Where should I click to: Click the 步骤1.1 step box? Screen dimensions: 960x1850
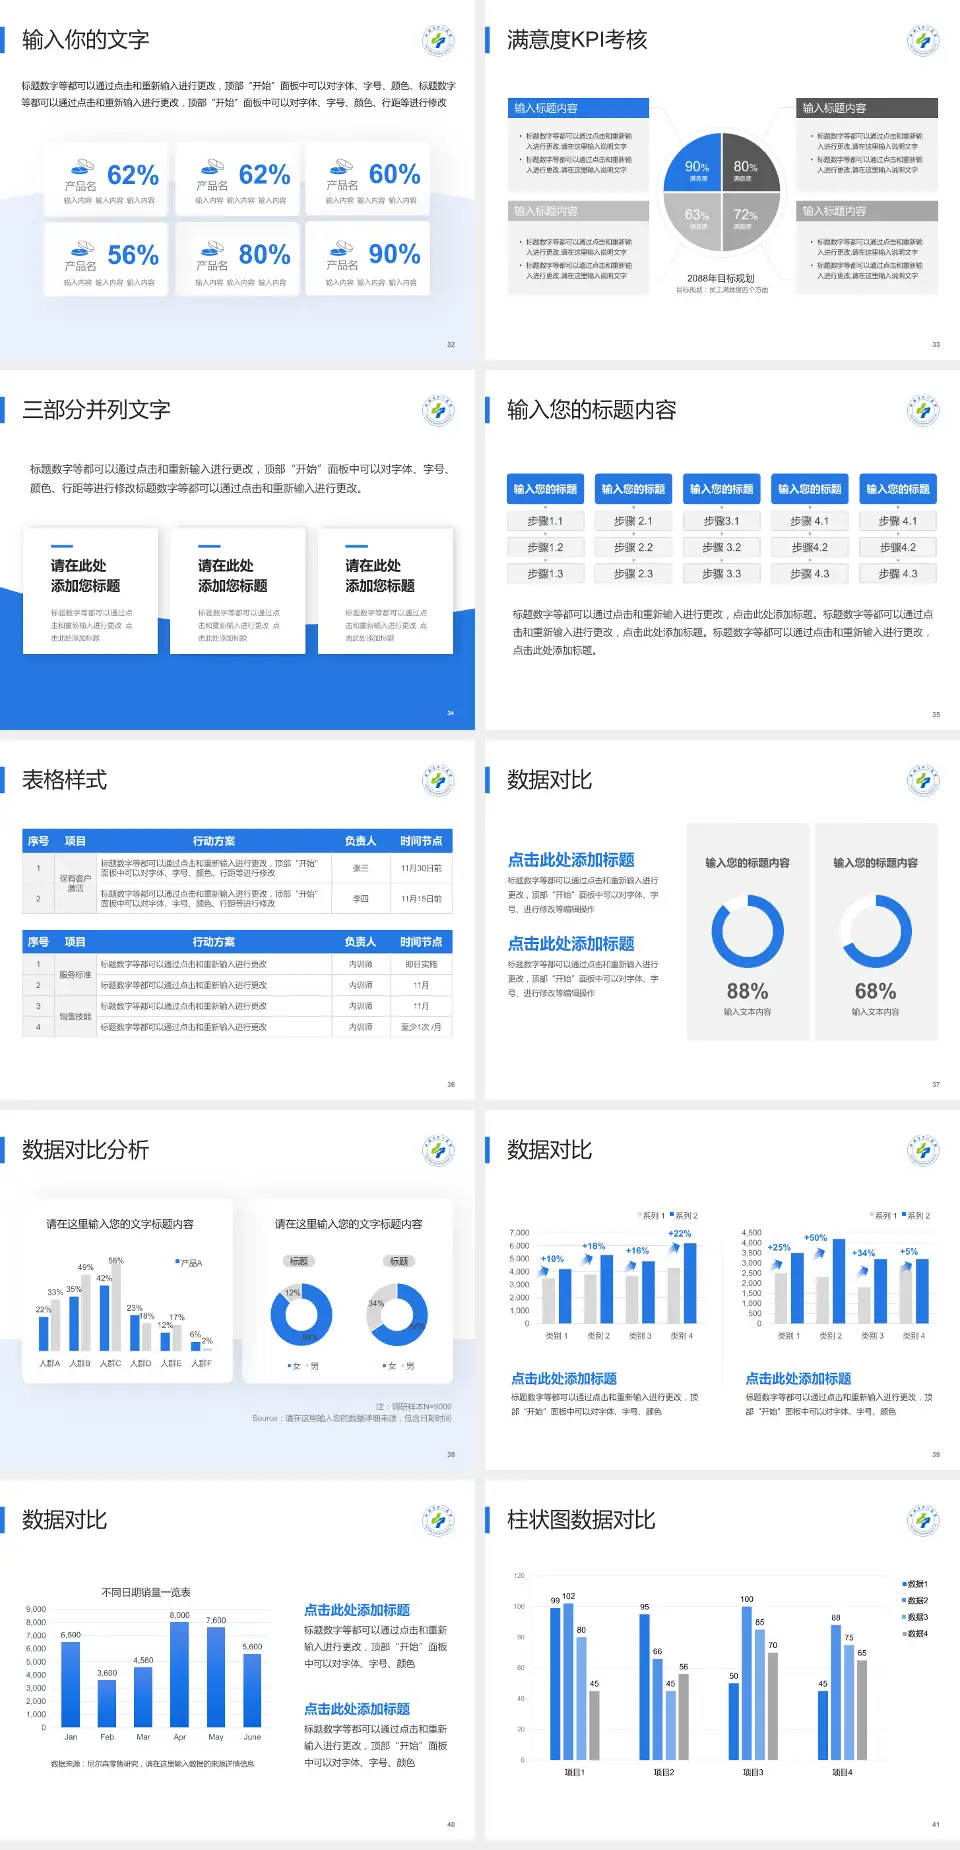(545, 521)
